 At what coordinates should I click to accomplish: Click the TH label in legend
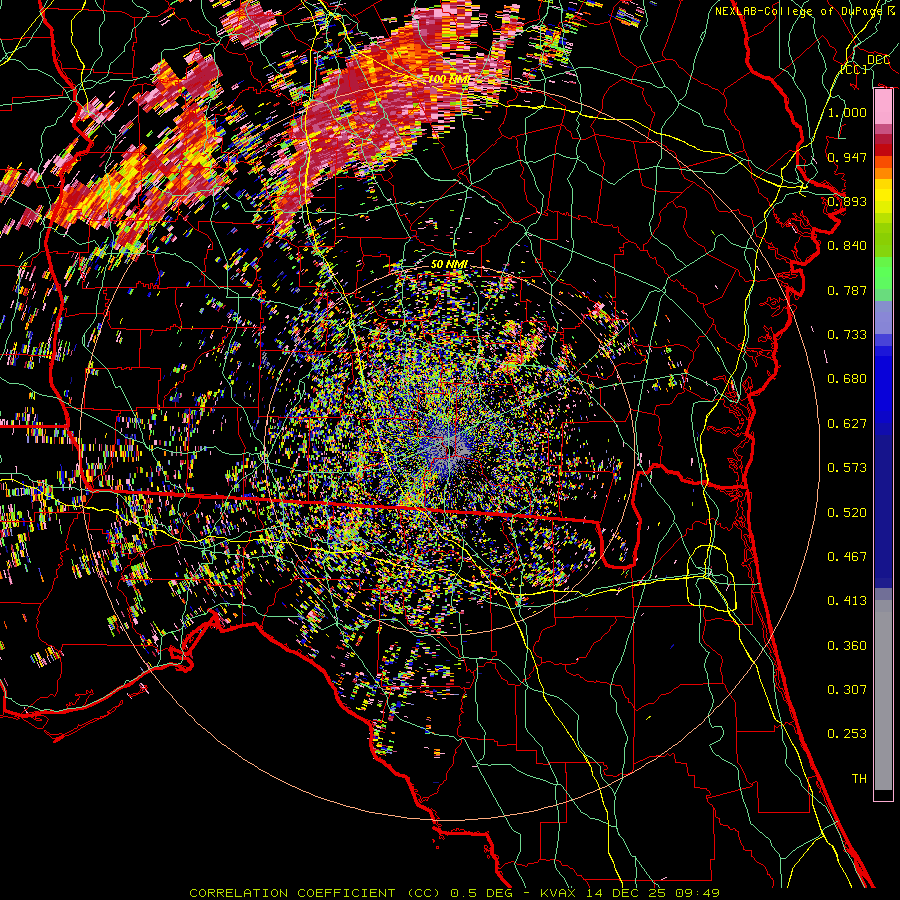coord(859,779)
